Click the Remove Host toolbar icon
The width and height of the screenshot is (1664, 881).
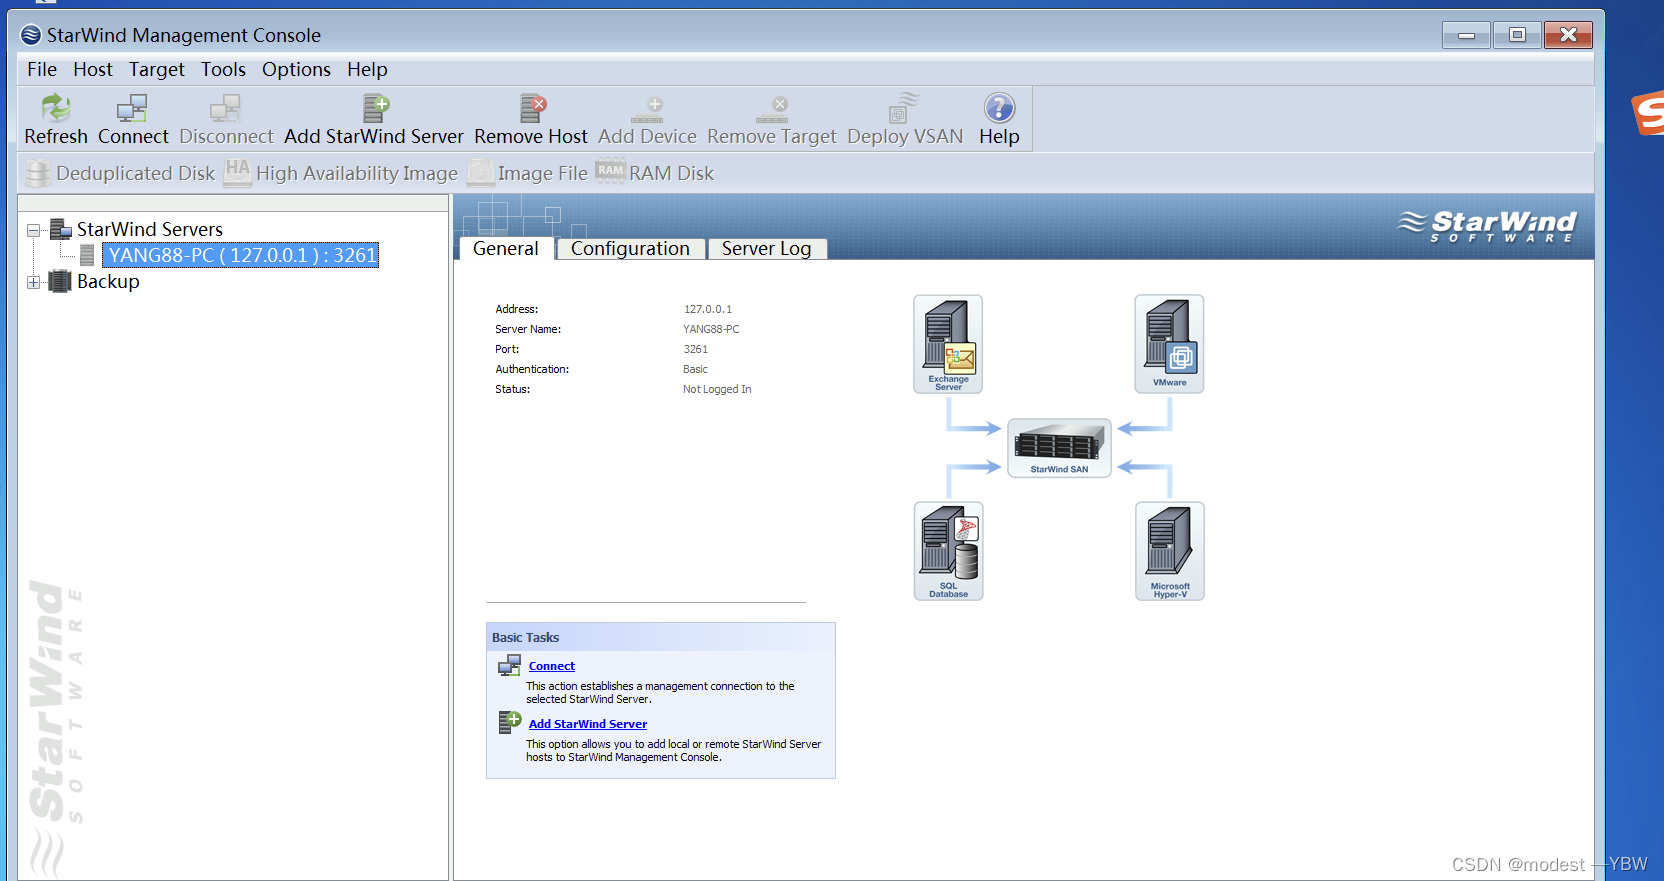click(533, 107)
